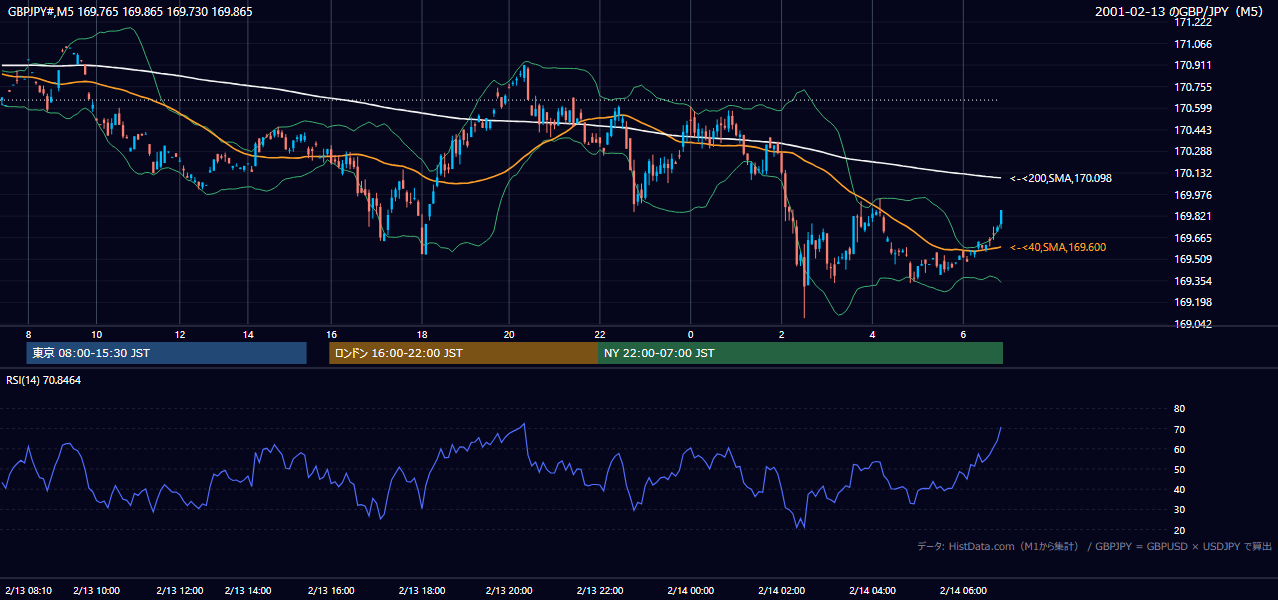1278x600 pixels.
Task: Click the NY 22:00-07:00 JST session bar
Action: tap(800, 353)
